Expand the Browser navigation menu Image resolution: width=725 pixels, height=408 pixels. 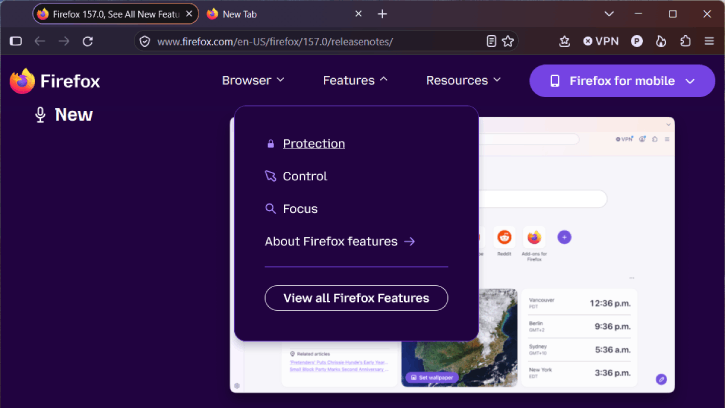coord(253,80)
